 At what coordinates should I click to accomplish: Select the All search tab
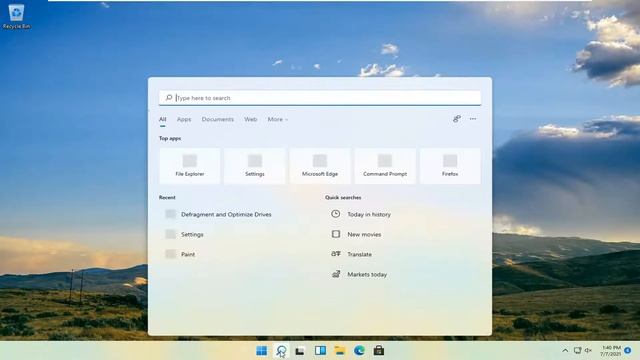pyautogui.click(x=162, y=119)
